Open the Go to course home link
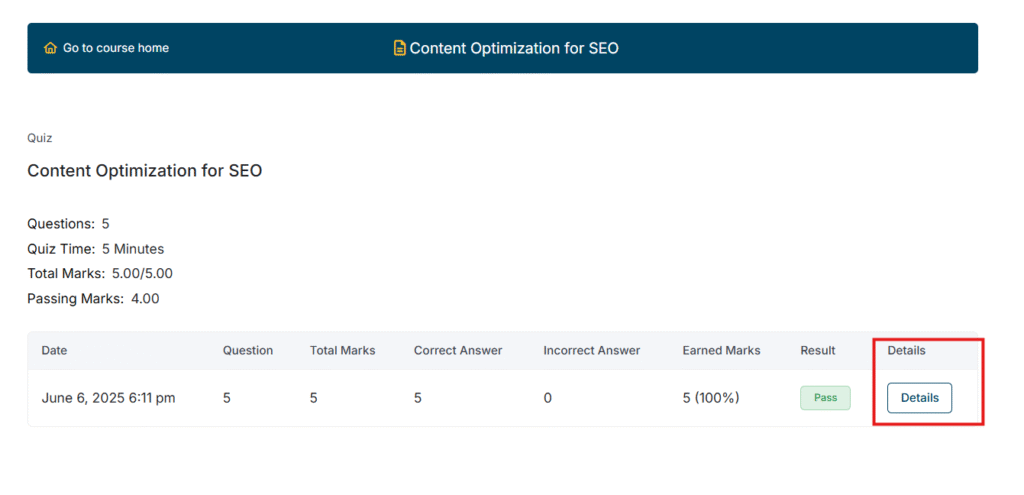Viewport: 1024px width, 495px height. tap(115, 48)
